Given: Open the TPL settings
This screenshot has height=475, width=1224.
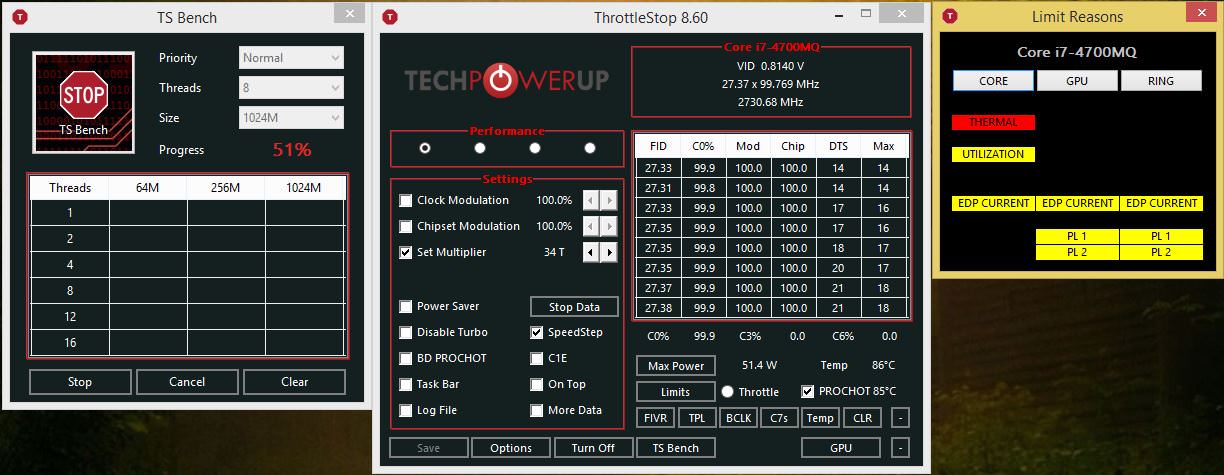Looking at the screenshot, I should [x=697, y=418].
